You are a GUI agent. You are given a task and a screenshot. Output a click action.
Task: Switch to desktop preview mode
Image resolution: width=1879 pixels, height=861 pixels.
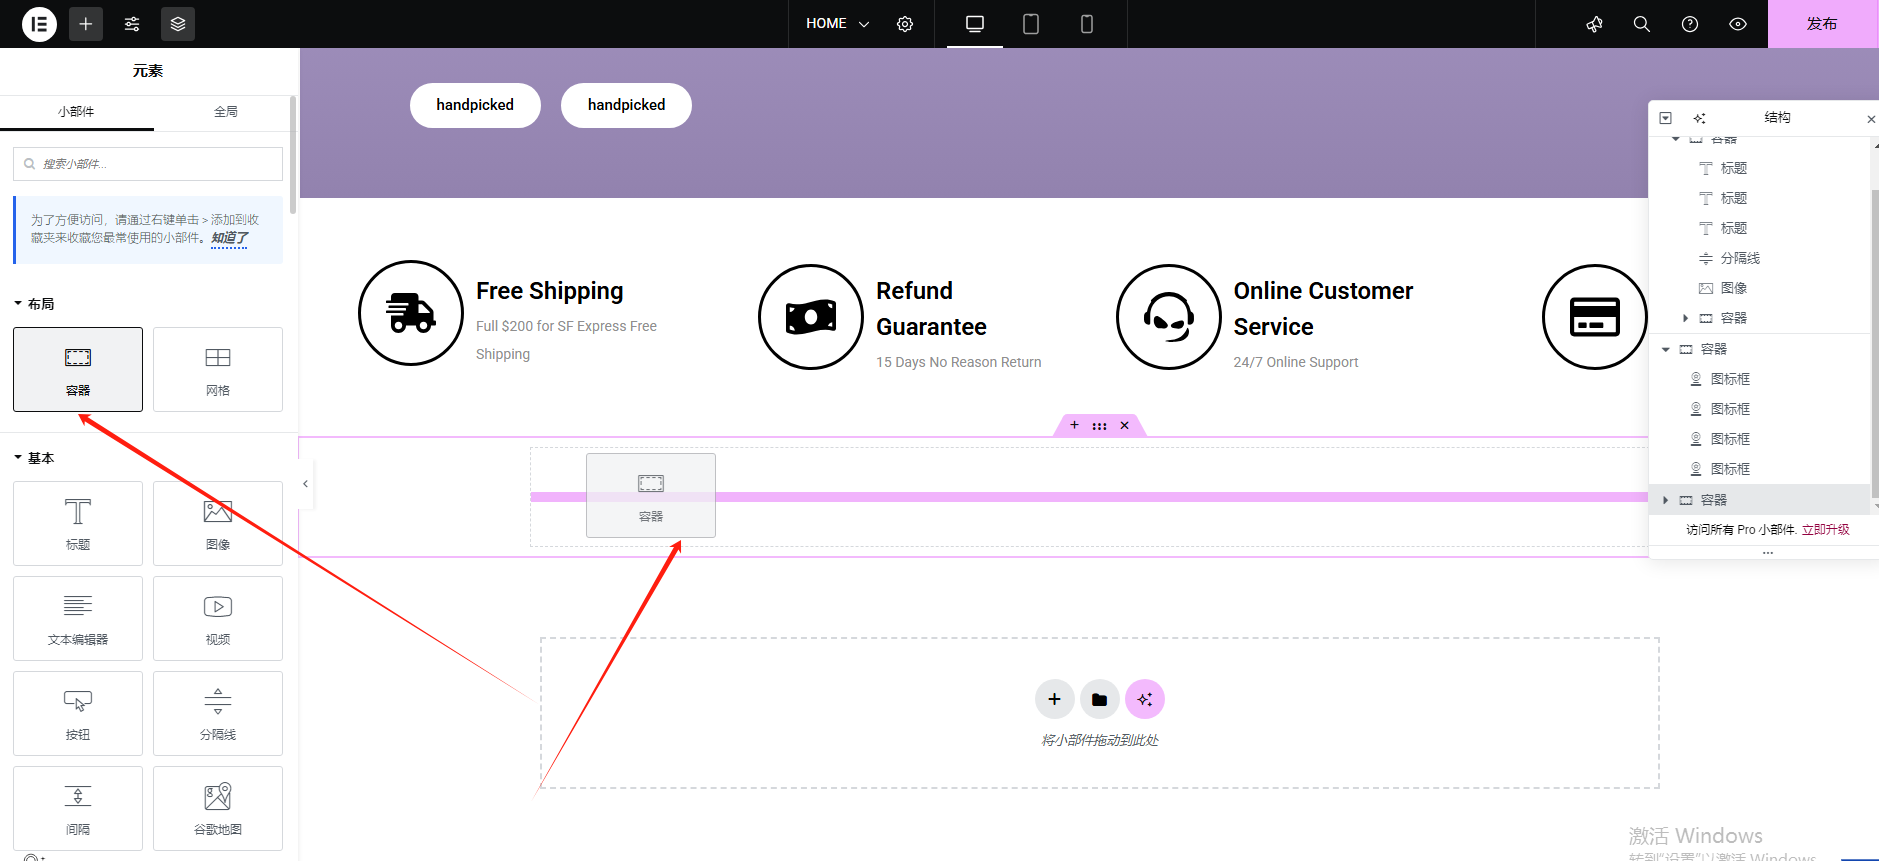(975, 24)
